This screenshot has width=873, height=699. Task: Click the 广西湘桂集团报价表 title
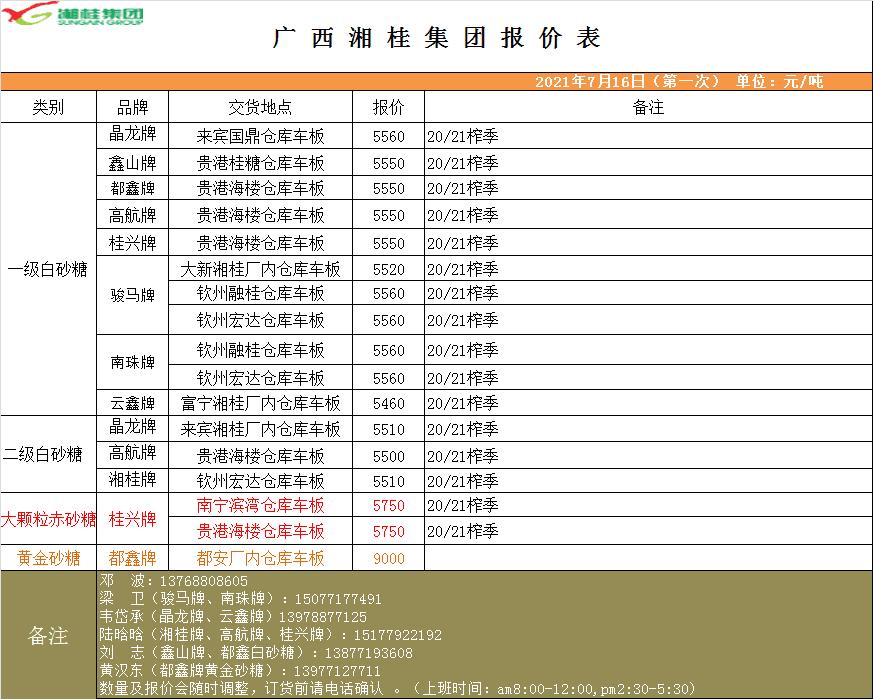[437, 38]
